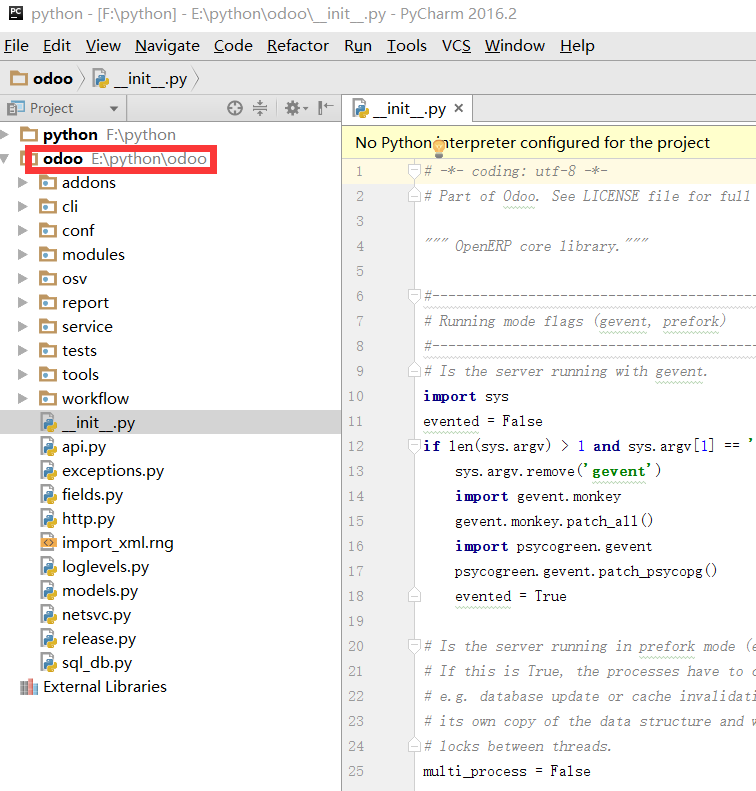Image resolution: width=756 pixels, height=791 pixels.
Task: Click the python folder icon in project tree
Action: 29,135
